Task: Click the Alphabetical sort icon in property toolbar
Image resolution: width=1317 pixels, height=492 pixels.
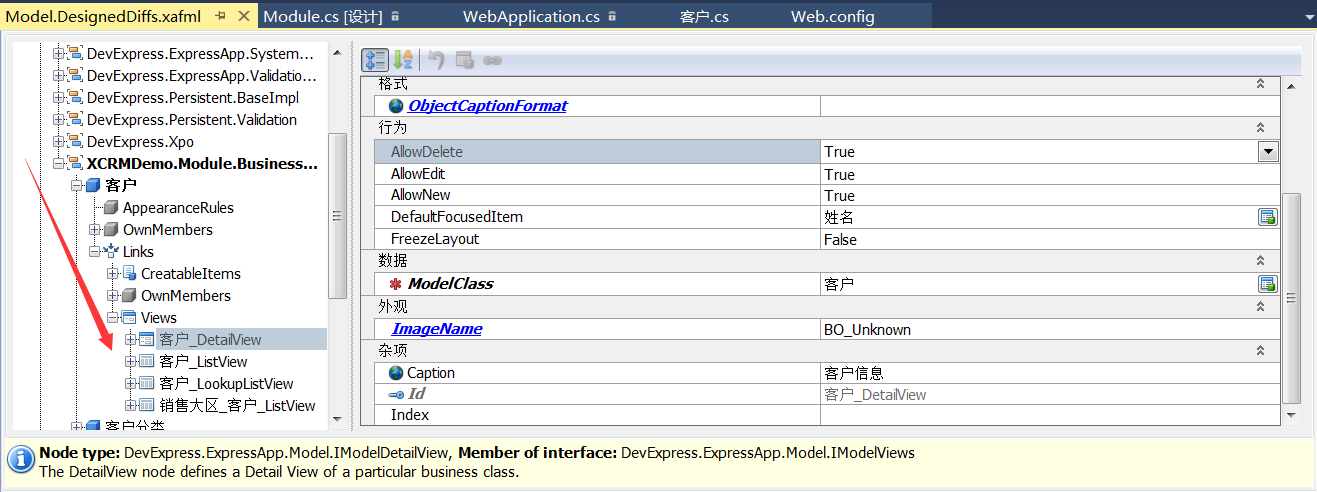Action: click(402, 60)
